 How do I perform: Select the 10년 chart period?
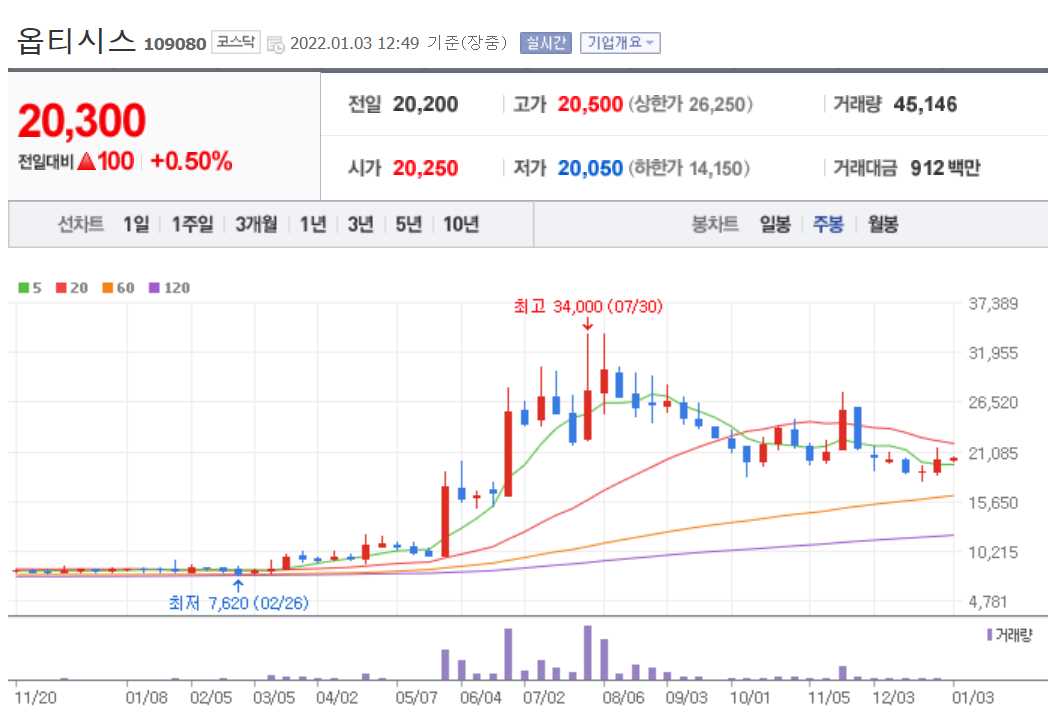[x=462, y=225]
